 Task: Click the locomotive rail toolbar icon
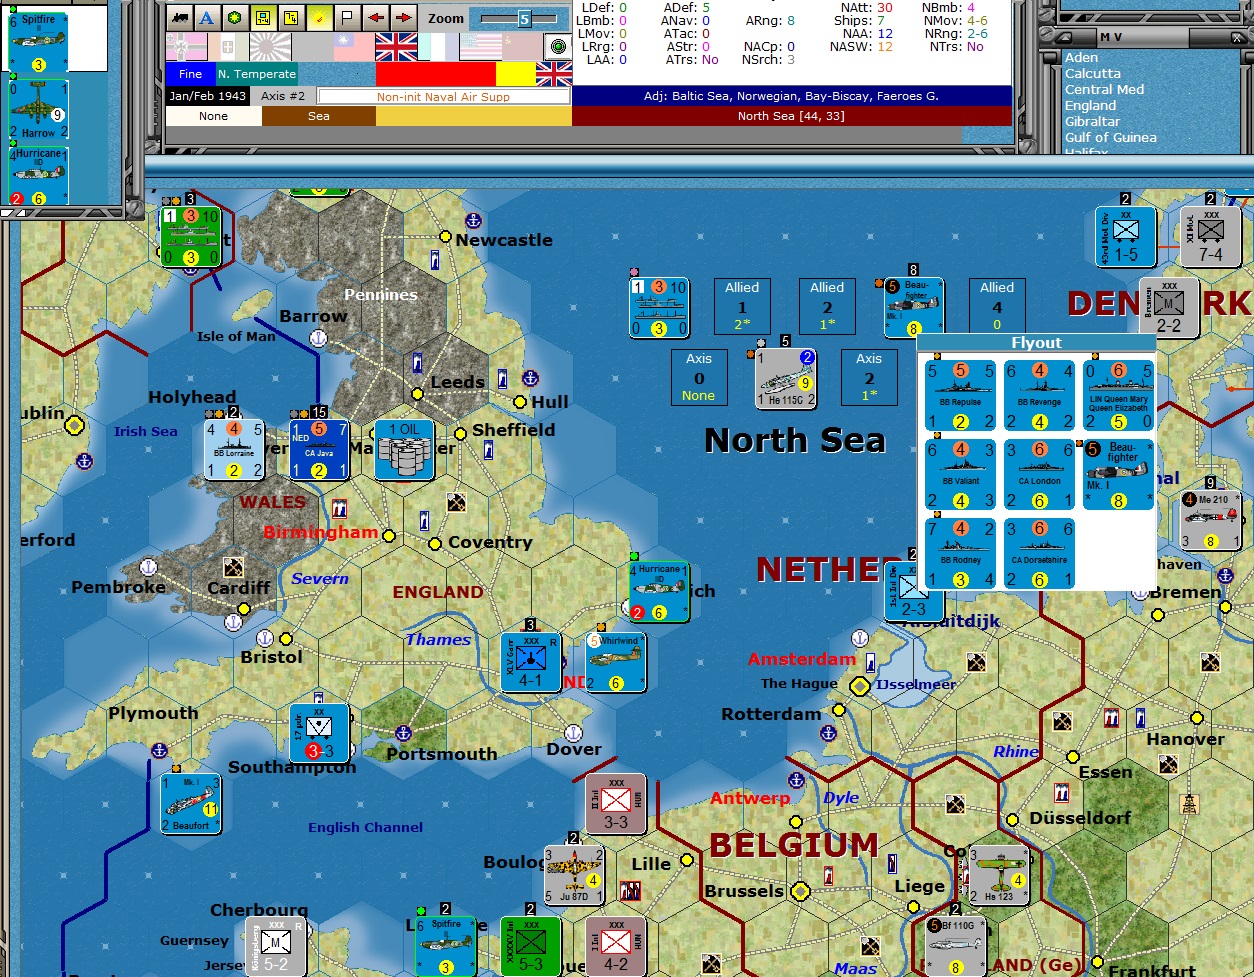[x=179, y=17]
